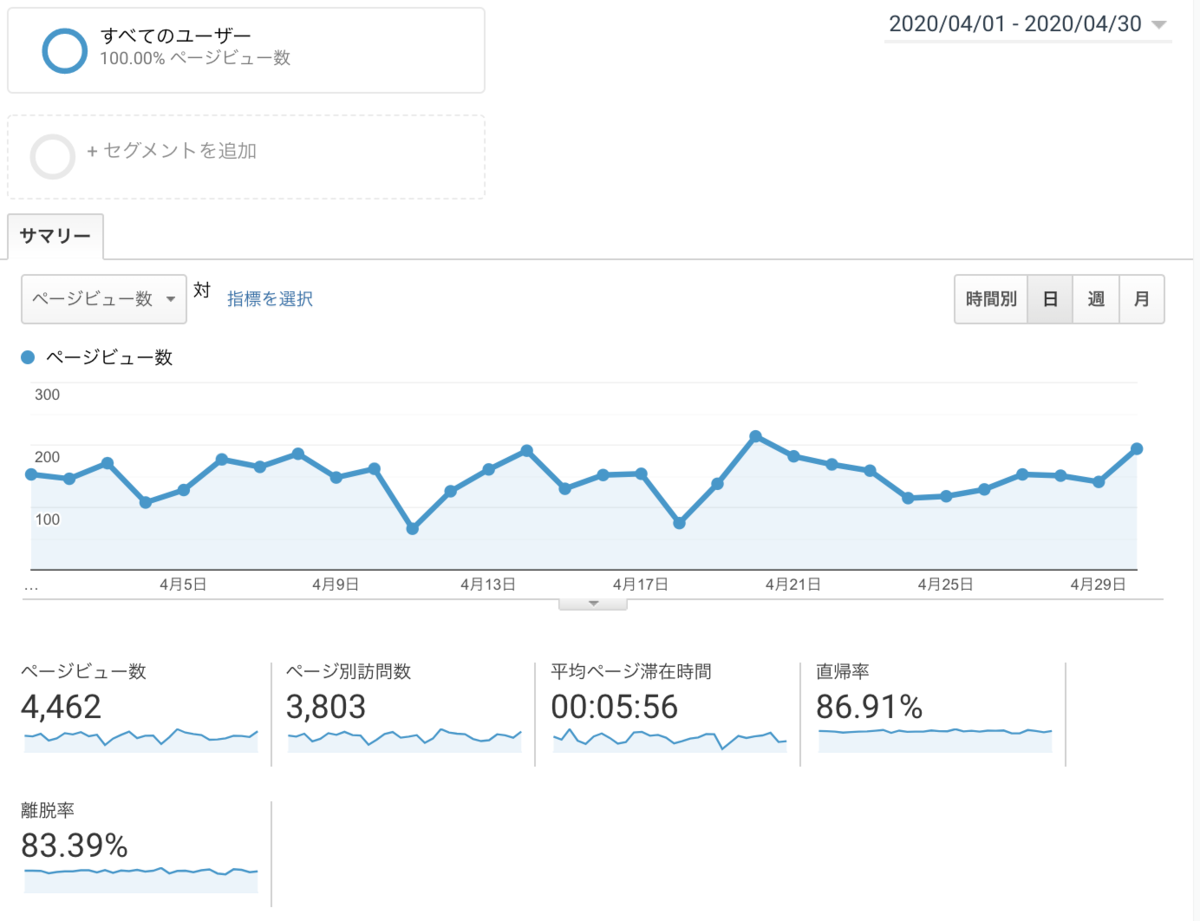Click the ページビュー数 legend dot
The height and width of the screenshot is (921, 1200).
pyautogui.click(x=28, y=357)
